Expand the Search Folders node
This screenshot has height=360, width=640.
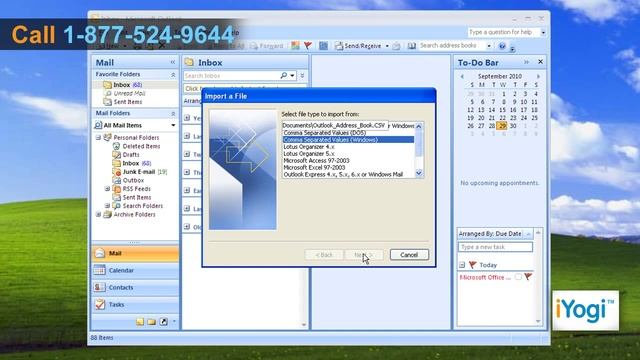pyautogui.click(x=107, y=206)
